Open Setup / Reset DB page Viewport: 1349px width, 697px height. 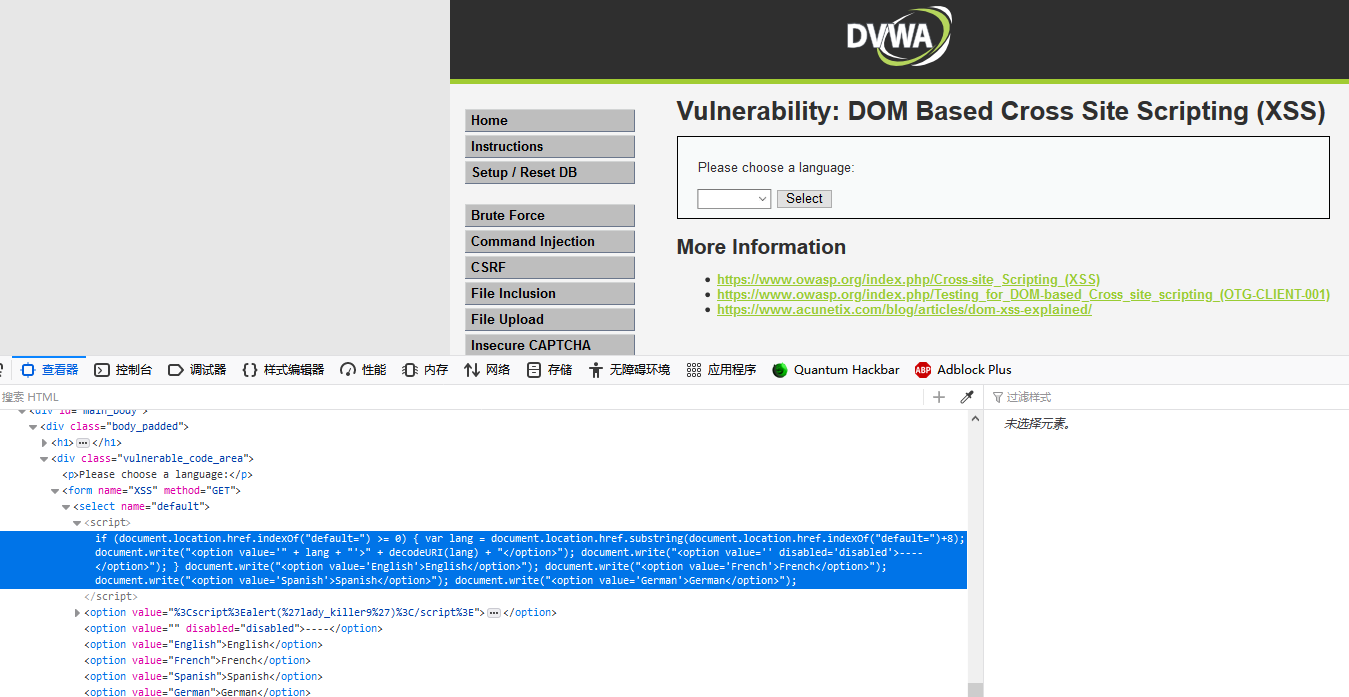550,172
